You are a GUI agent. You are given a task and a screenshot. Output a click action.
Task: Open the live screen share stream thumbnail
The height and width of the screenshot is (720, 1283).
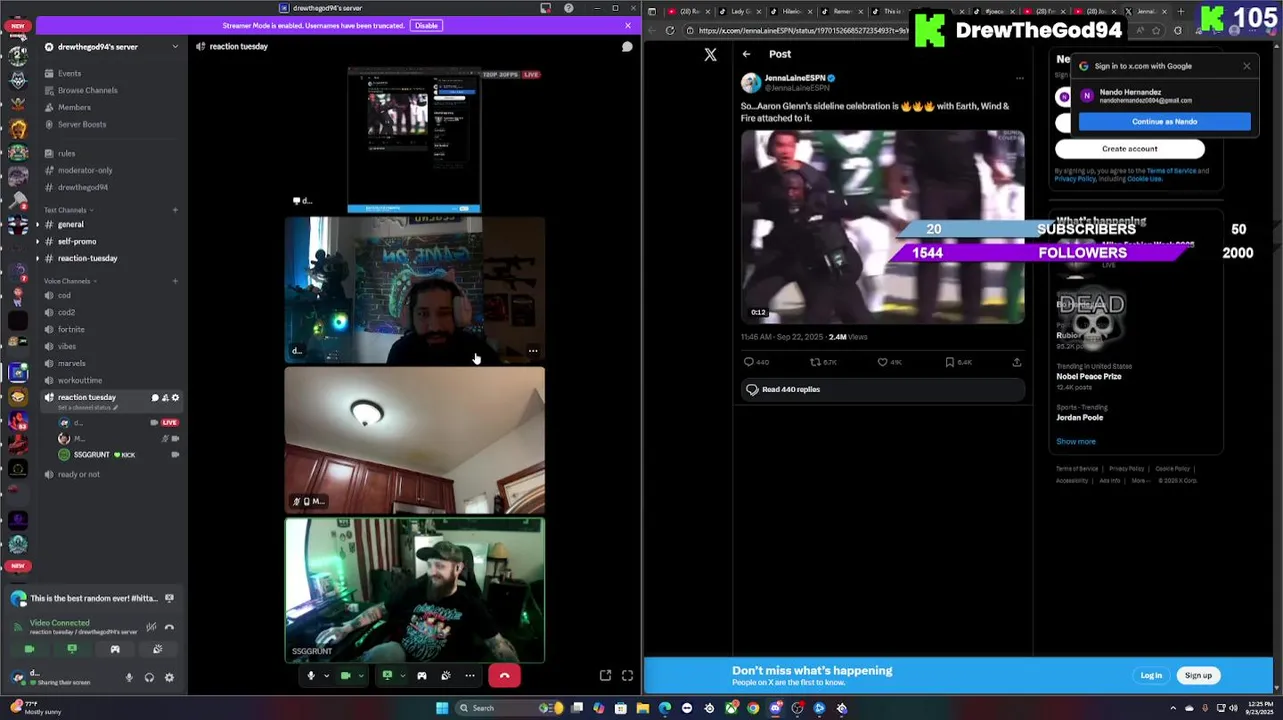[x=414, y=140]
